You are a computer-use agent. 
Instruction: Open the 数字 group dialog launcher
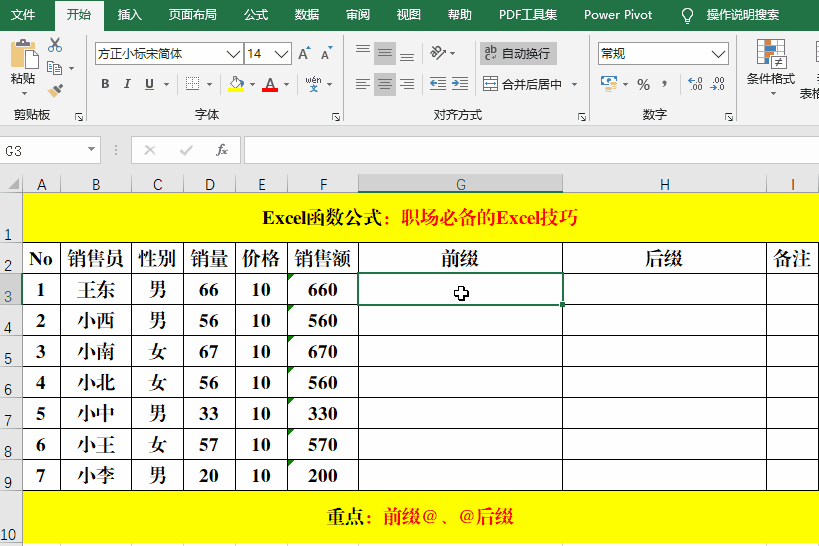pos(729,117)
